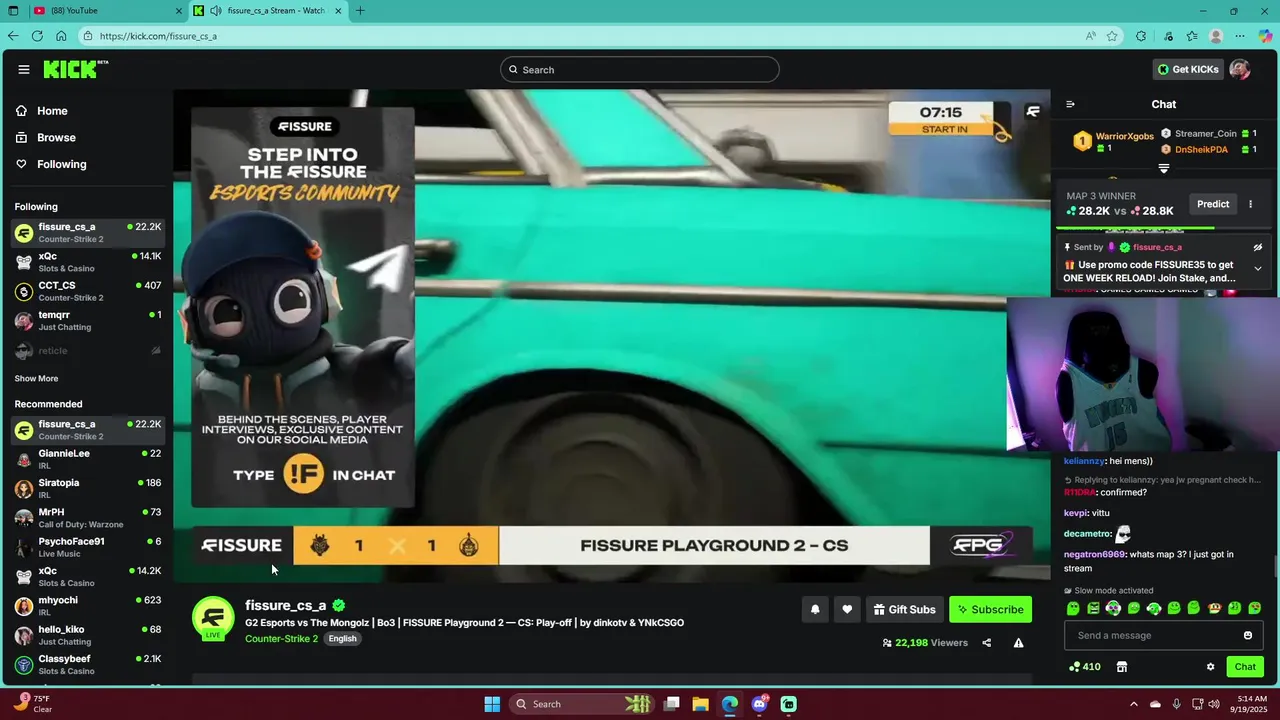The width and height of the screenshot is (1280, 720).
Task: Refresh the page
Action: coord(37,36)
